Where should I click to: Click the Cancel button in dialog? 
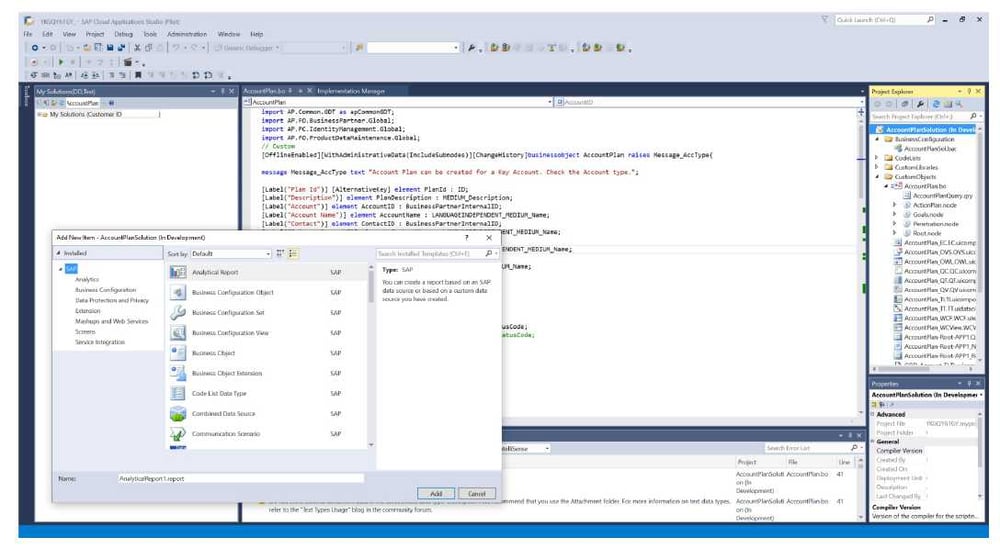point(476,494)
